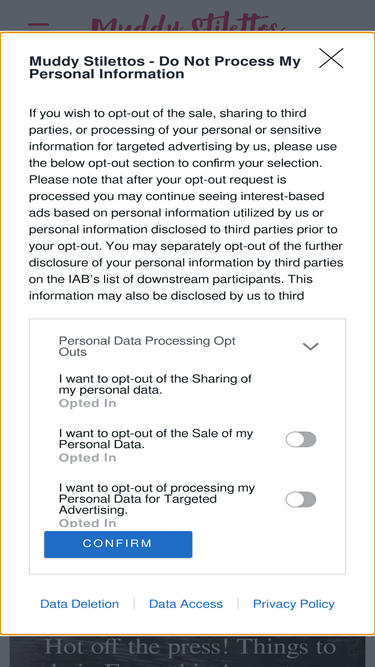This screenshot has width=375, height=667.
Task: Open the hamburger menu behind the dialog
Action: tap(38, 25)
